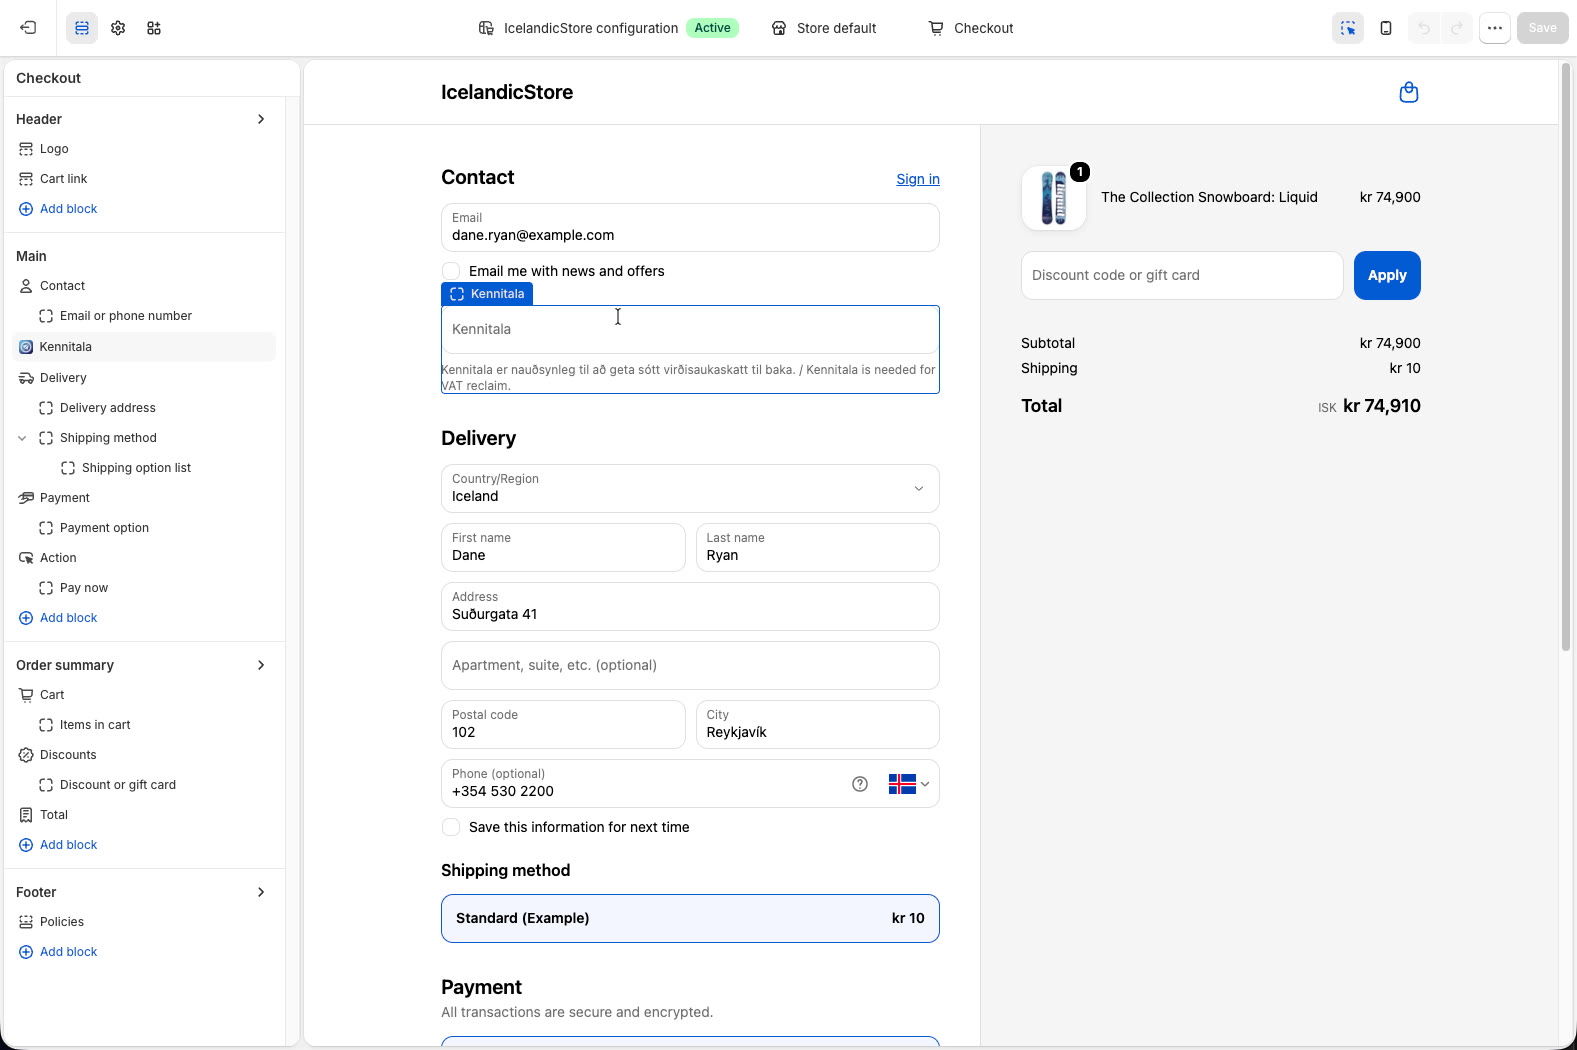This screenshot has width=1577, height=1050.
Task: Check Save this information for next time
Action: click(x=451, y=827)
